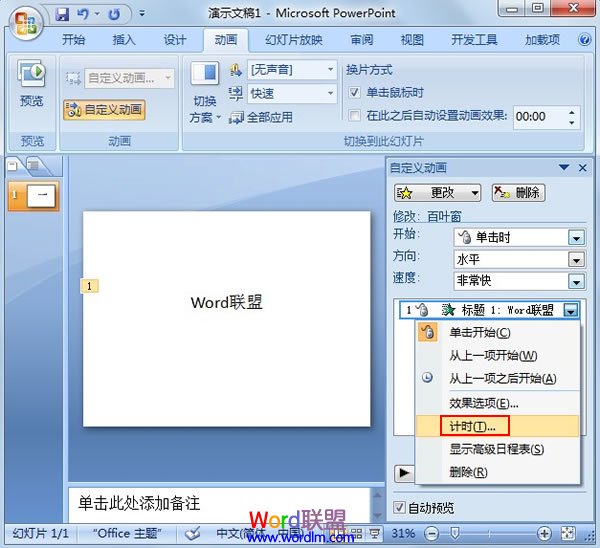This screenshot has height=548, width=600.
Task: Enable 在此之后自动设置动画效果 checkbox
Action: [x=354, y=116]
